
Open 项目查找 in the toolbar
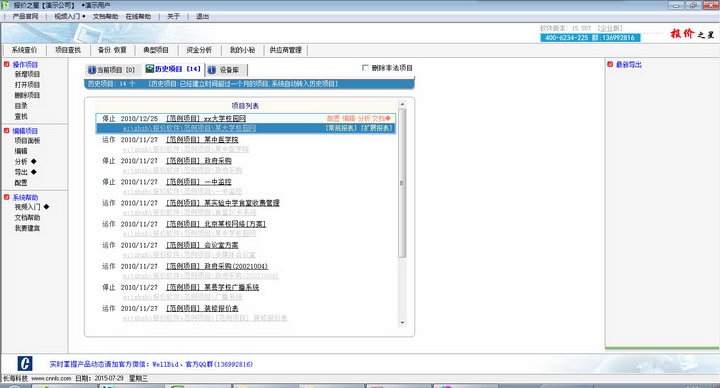pyautogui.click(x=68, y=50)
